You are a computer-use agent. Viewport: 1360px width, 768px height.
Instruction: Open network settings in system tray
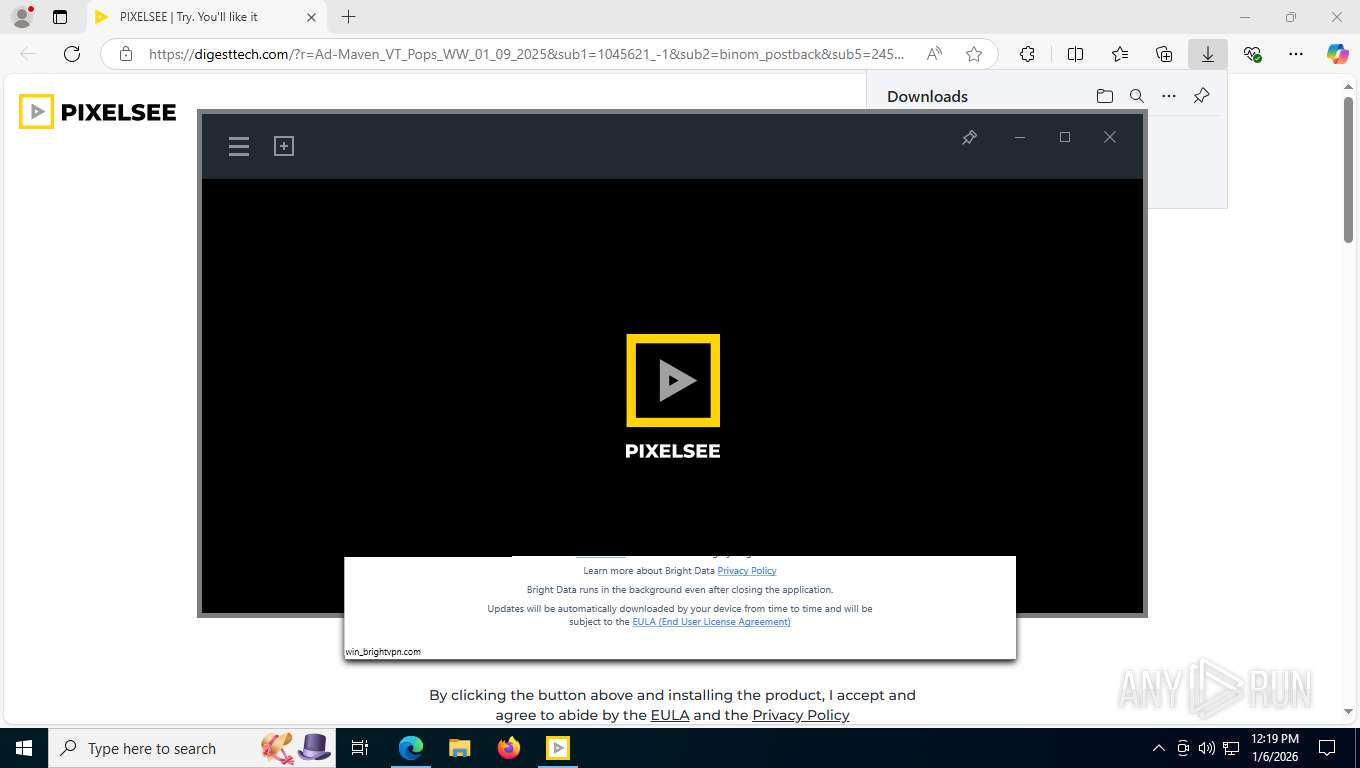pyautogui.click(x=1231, y=748)
